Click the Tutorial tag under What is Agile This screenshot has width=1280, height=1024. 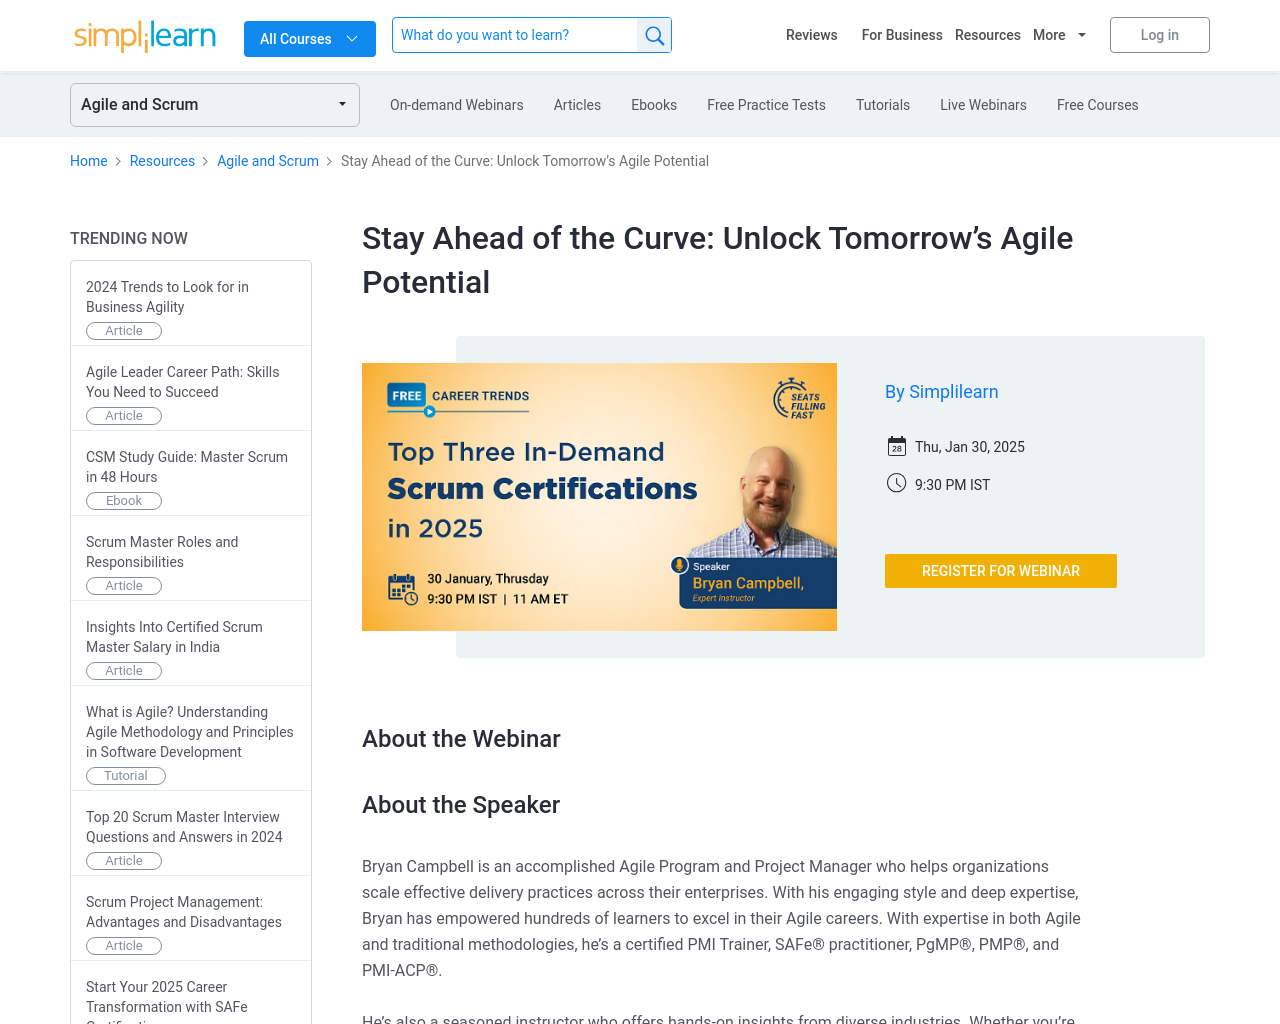[126, 776]
